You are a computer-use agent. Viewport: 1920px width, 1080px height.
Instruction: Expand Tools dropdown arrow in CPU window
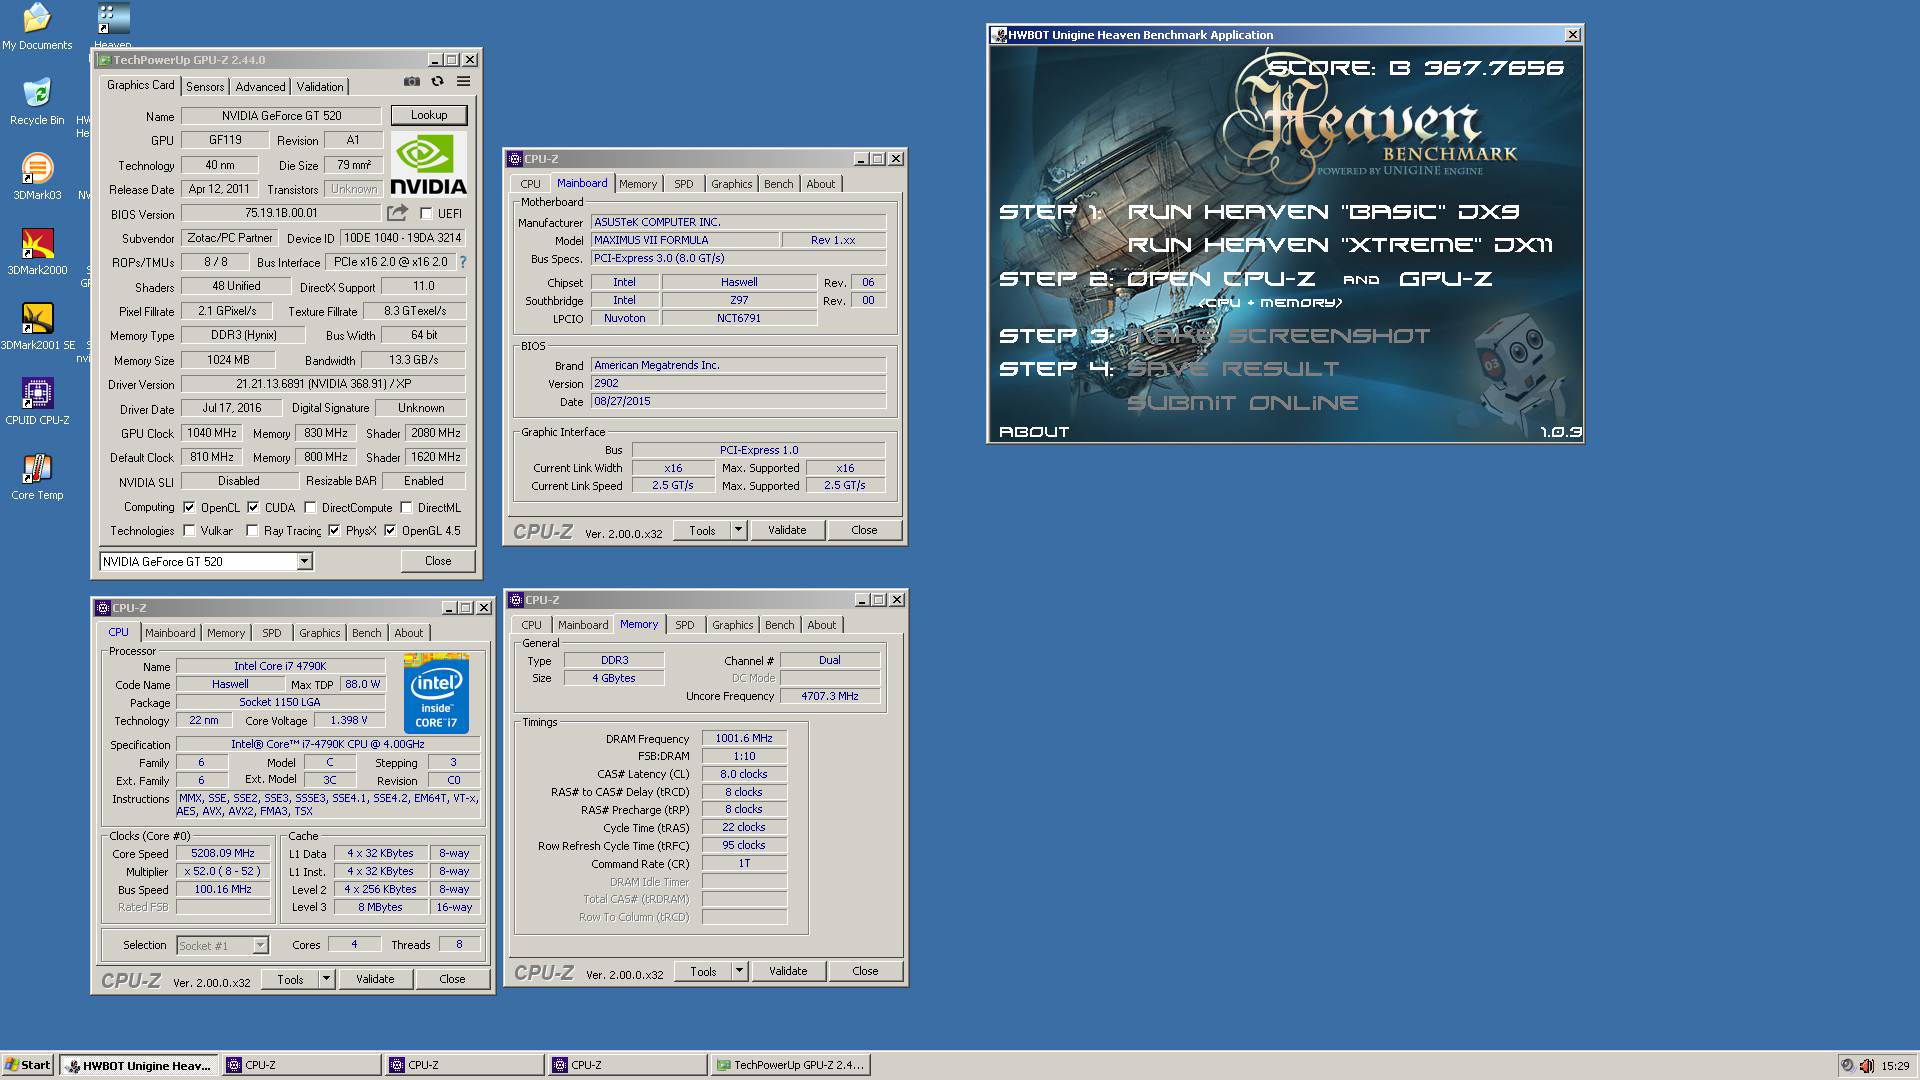click(326, 979)
